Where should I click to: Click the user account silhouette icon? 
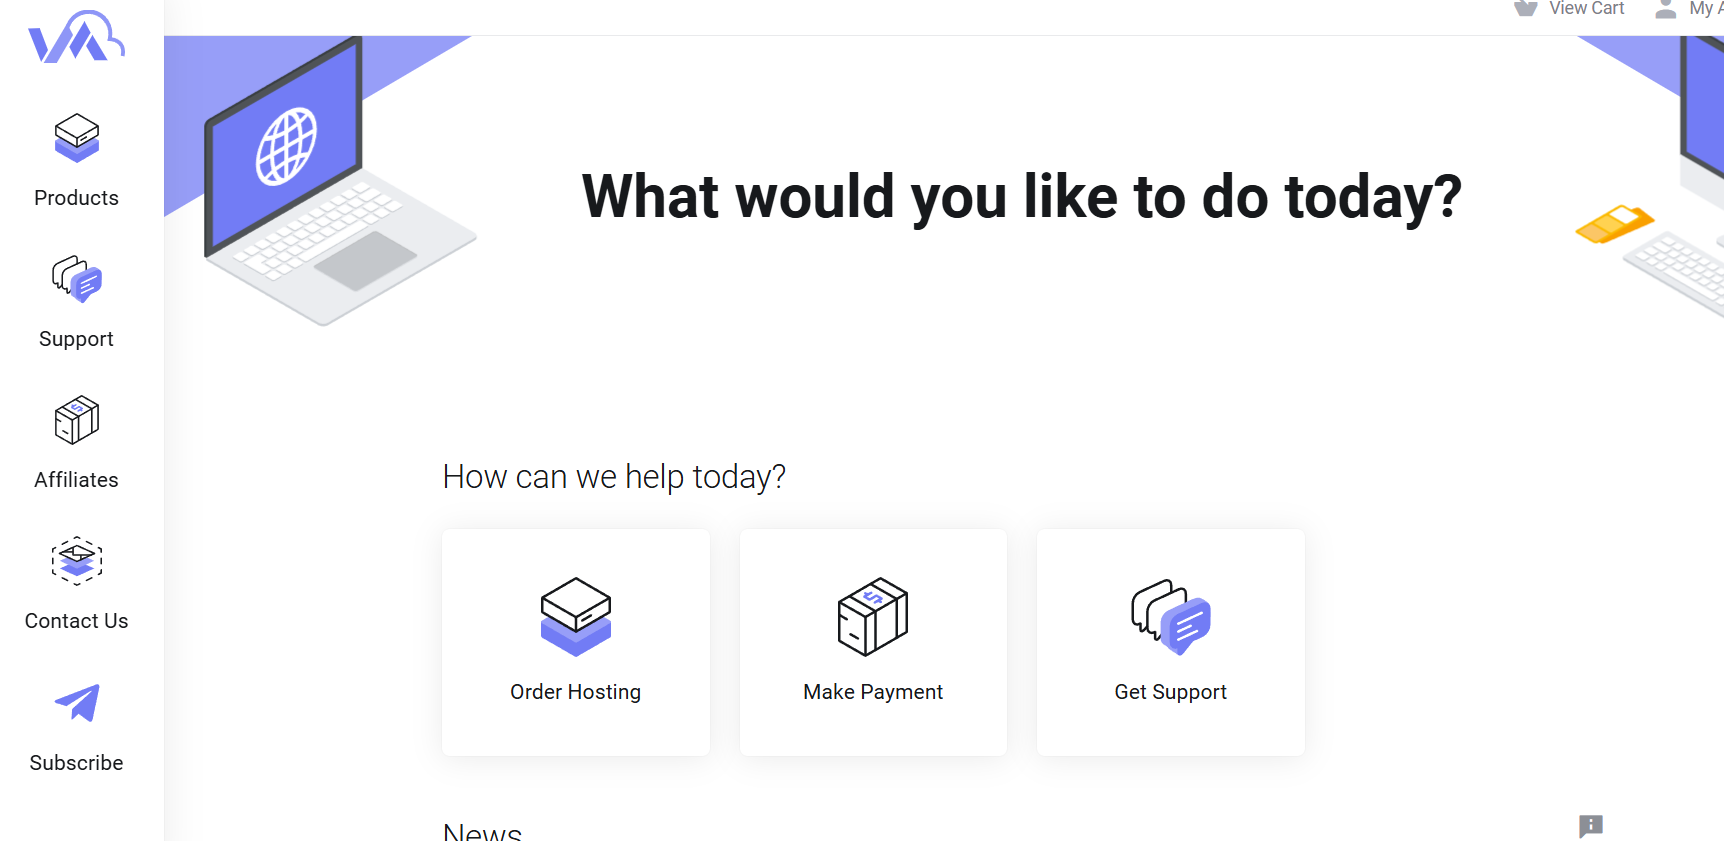1666,10
